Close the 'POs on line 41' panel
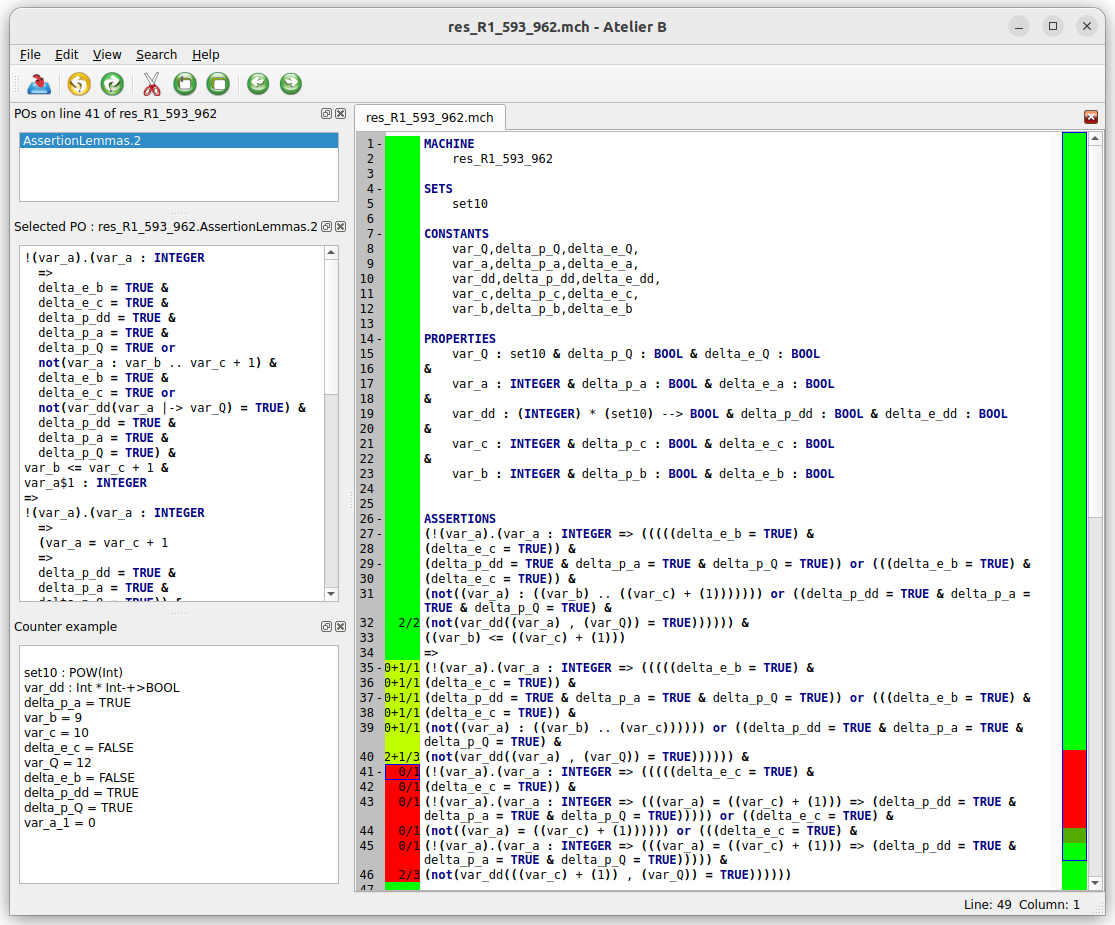This screenshot has width=1115, height=925. click(341, 114)
